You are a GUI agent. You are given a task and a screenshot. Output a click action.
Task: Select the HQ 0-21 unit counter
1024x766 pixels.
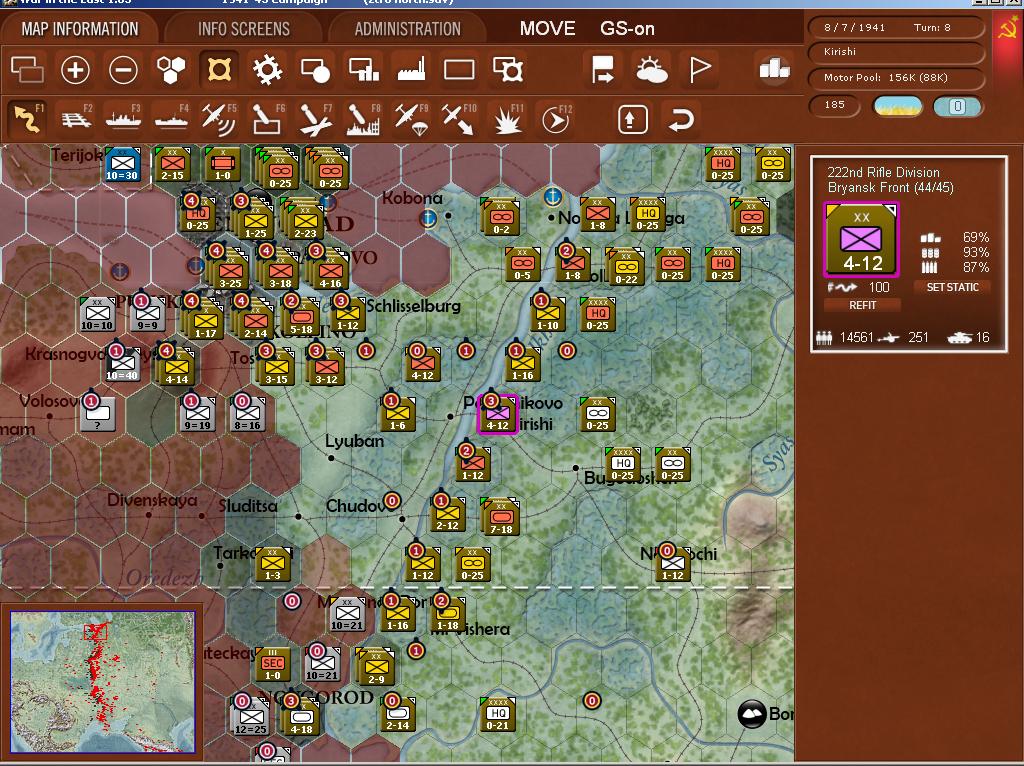click(x=497, y=714)
